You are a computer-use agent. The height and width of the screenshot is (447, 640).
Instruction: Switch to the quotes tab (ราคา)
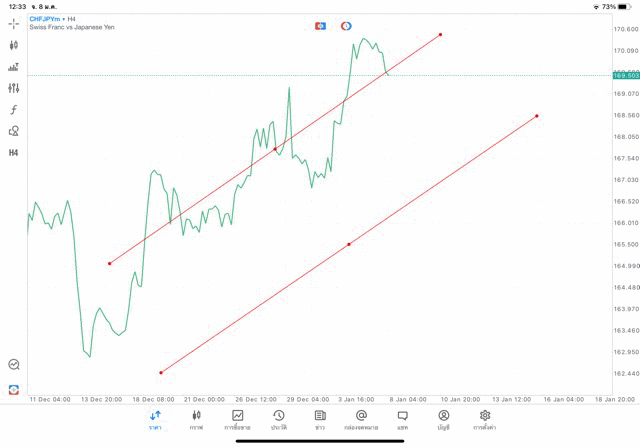pyautogui.click(x=156, y=419)
